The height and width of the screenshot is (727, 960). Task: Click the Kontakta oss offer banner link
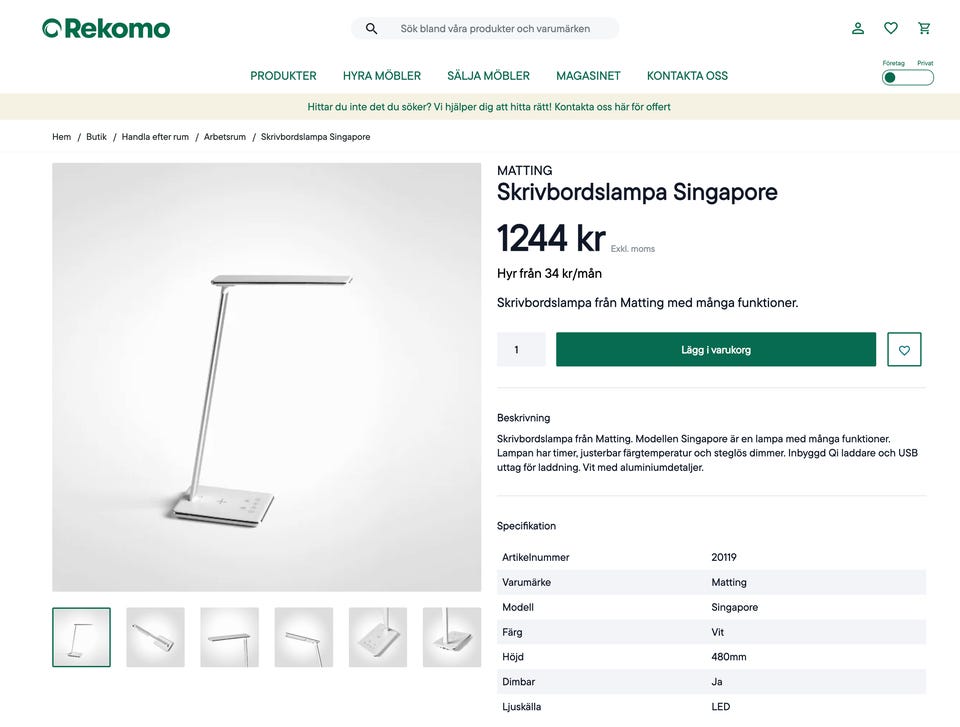click(612, 107)
